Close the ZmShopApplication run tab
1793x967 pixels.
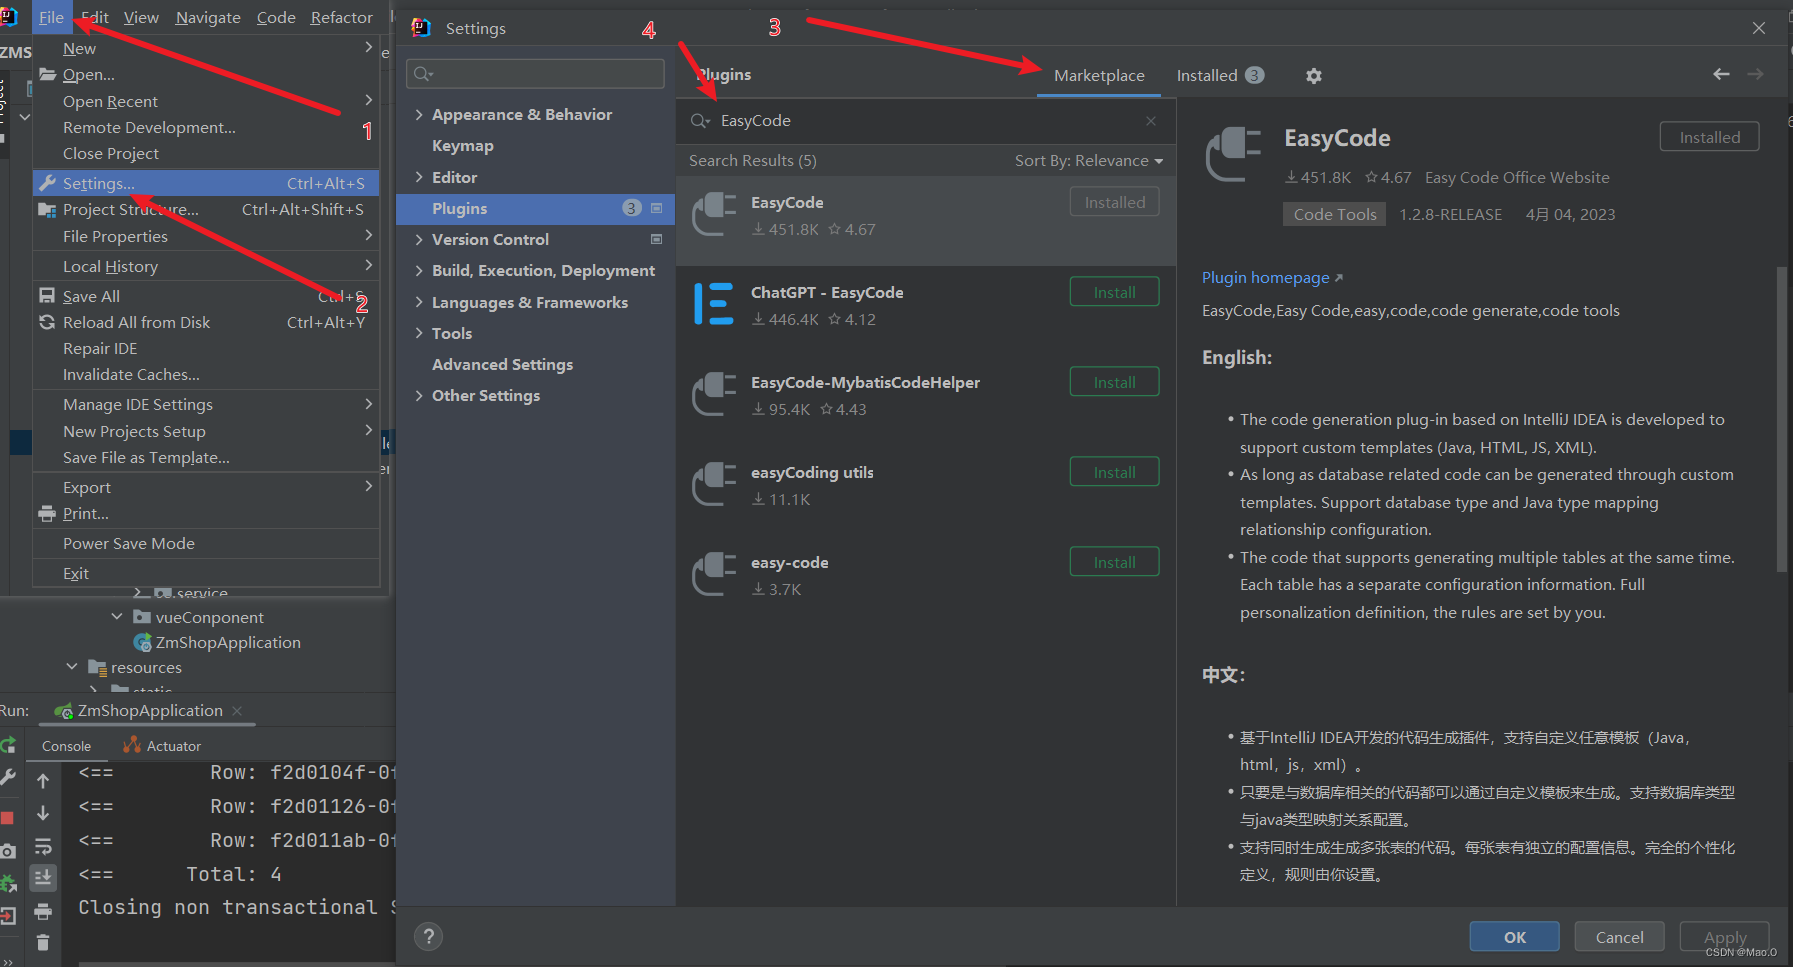(x=237, y=711)
